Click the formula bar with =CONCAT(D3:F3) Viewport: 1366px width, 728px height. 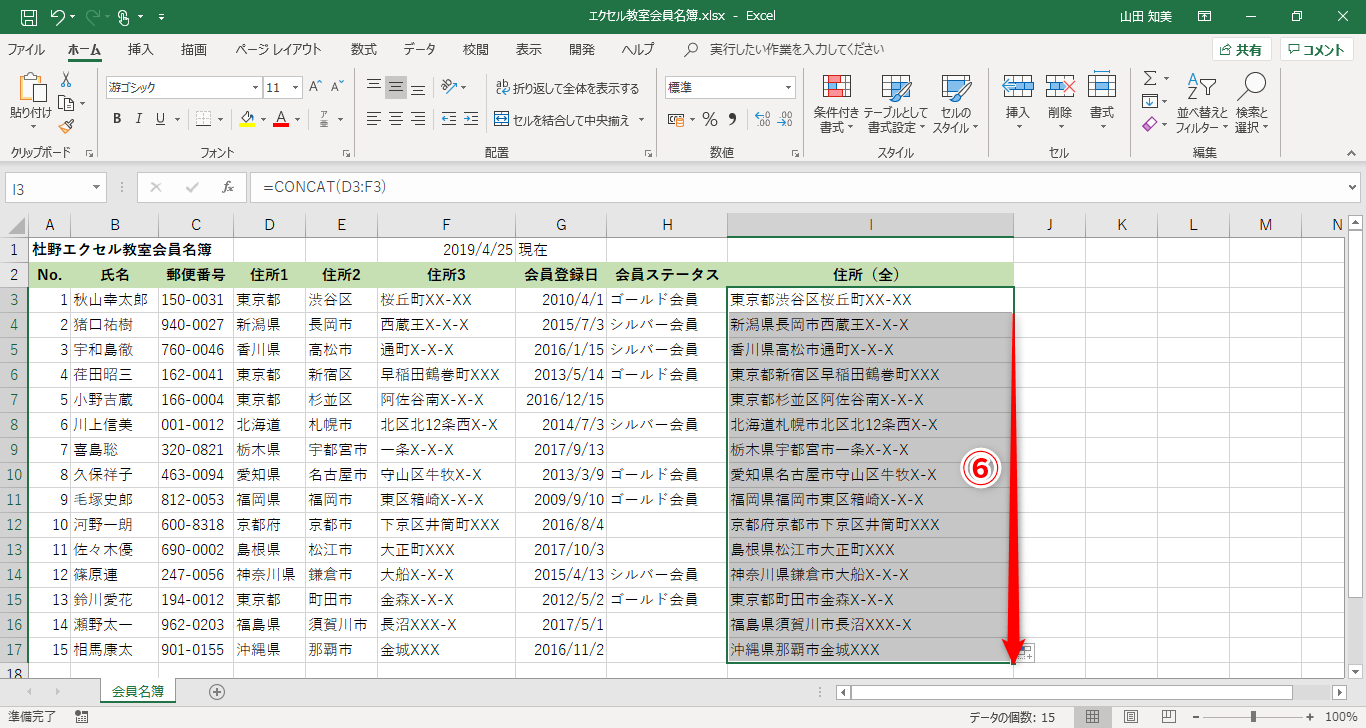pos(797,187)
